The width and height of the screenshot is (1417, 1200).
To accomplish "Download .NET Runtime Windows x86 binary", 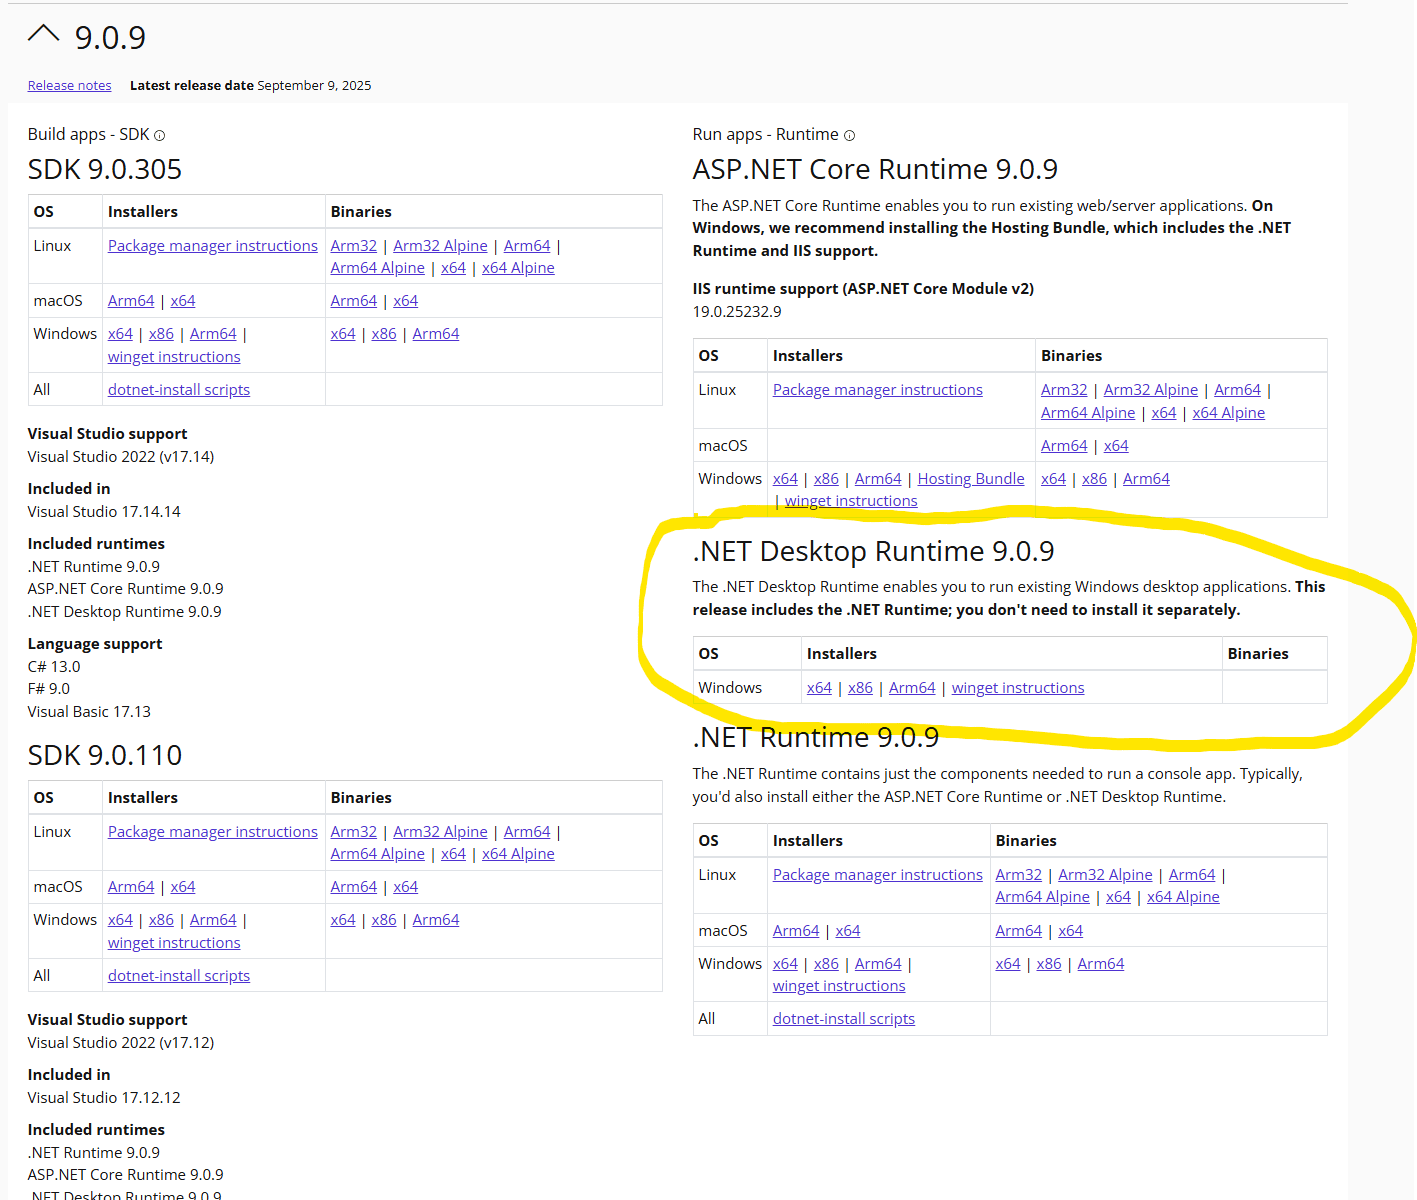I will tap(1049, 964).
